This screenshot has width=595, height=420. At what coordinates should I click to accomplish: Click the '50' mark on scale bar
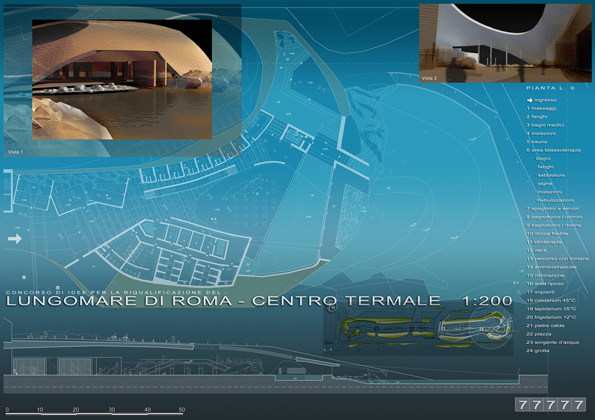pos(182,410)
